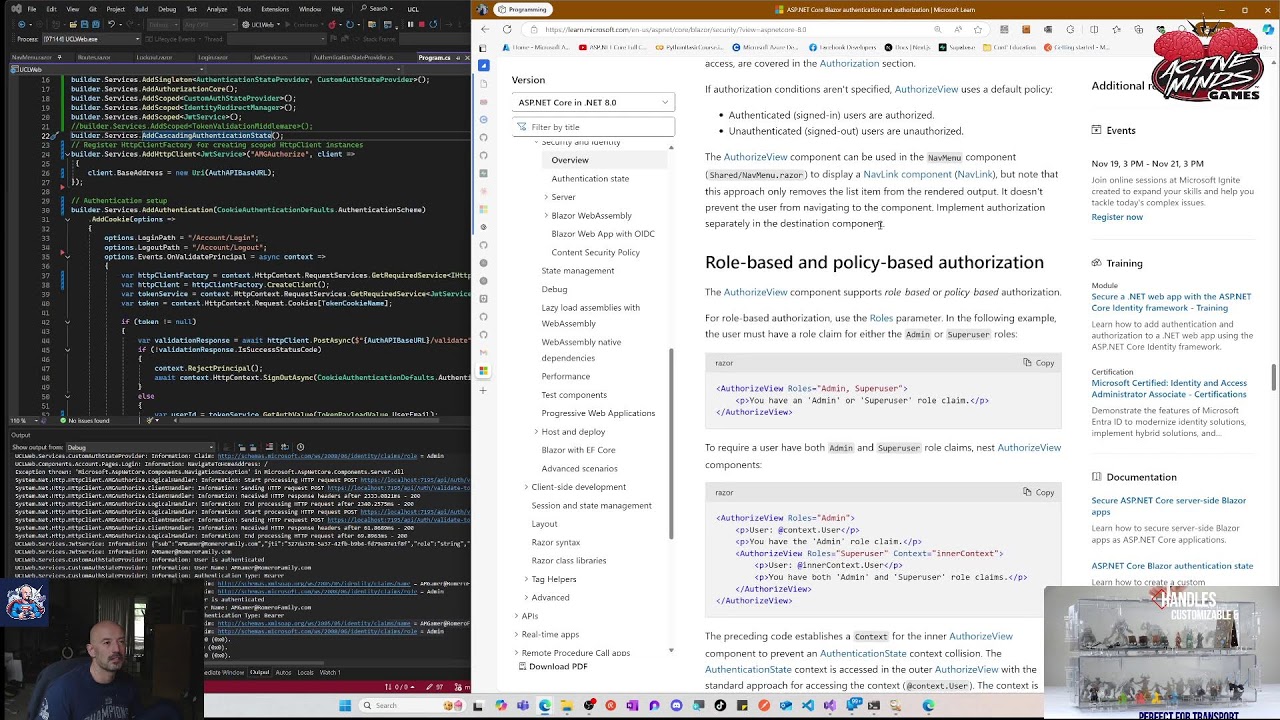The width and height of the screenshot is (1280, 720).
Task: Open the Facebook Developers bookmark
Action: click(843, 47)
